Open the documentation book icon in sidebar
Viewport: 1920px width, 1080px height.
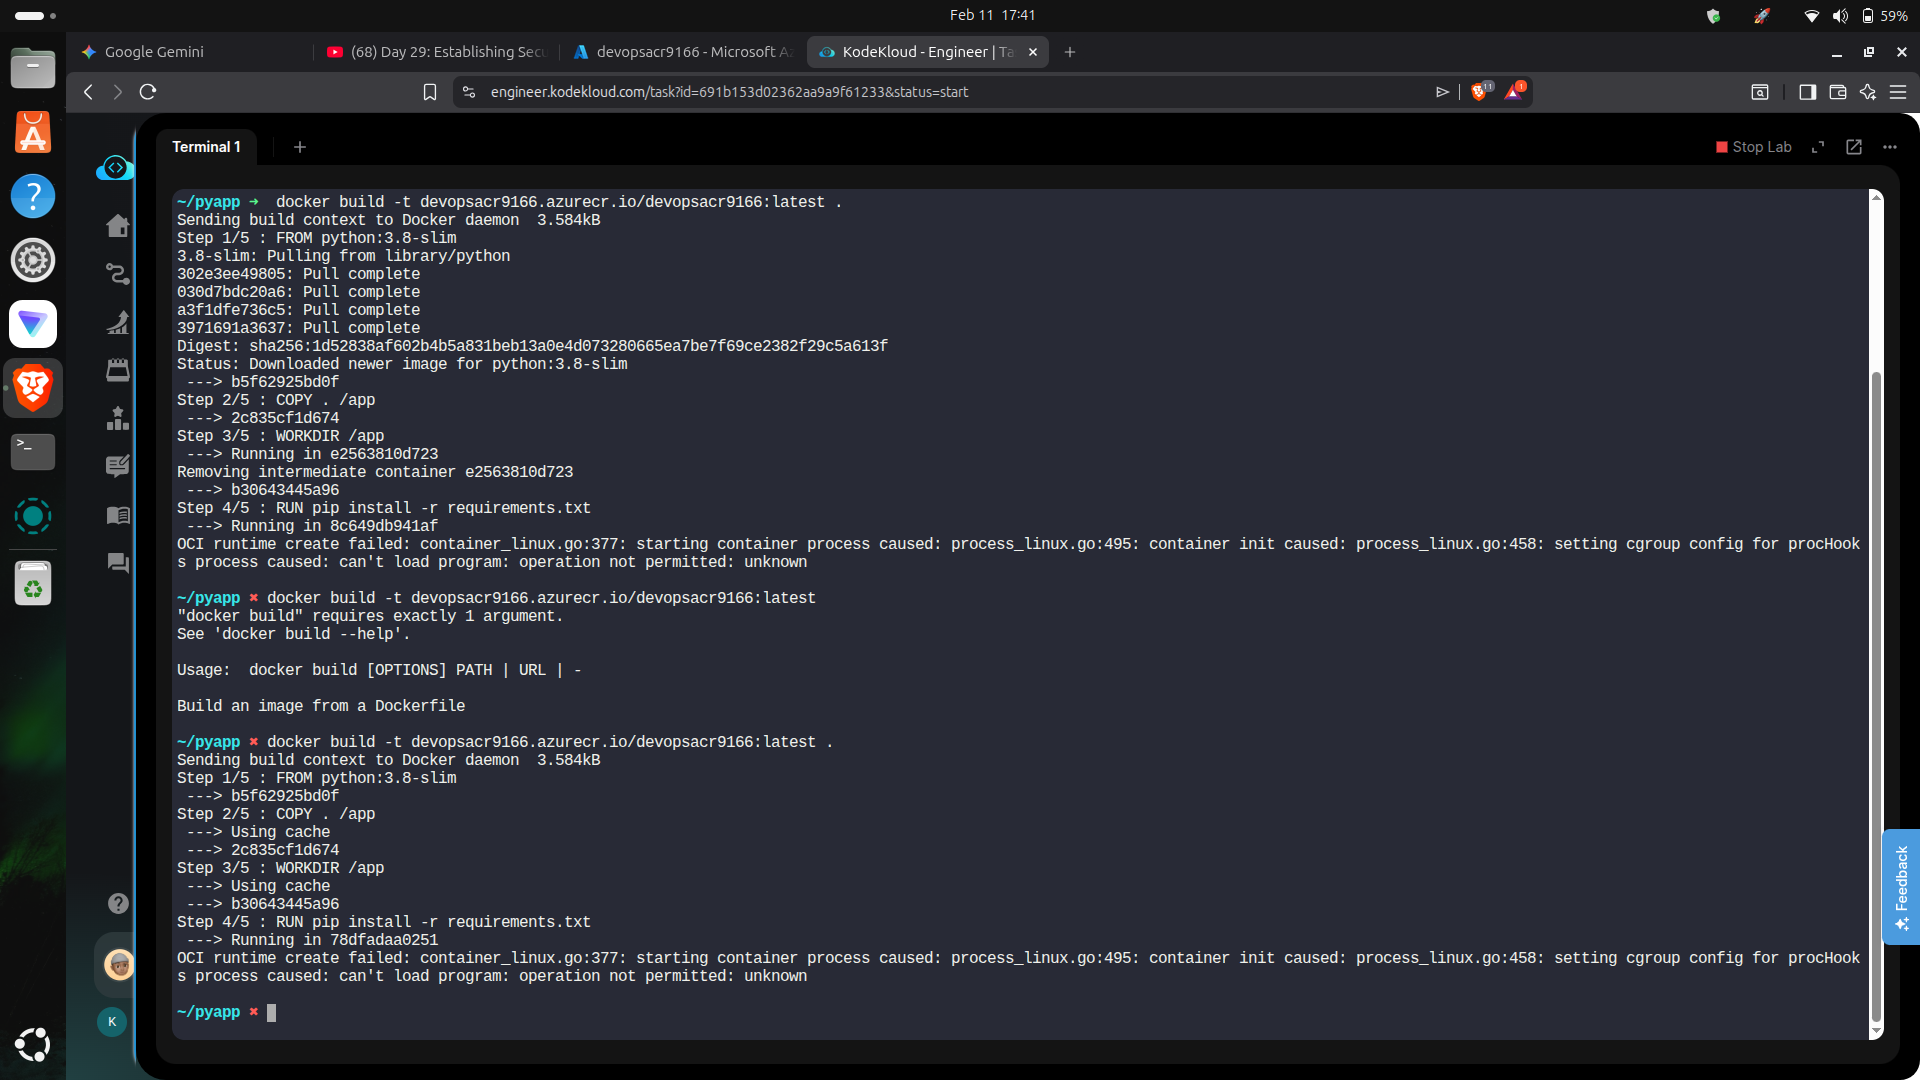(x=118, y=515)
